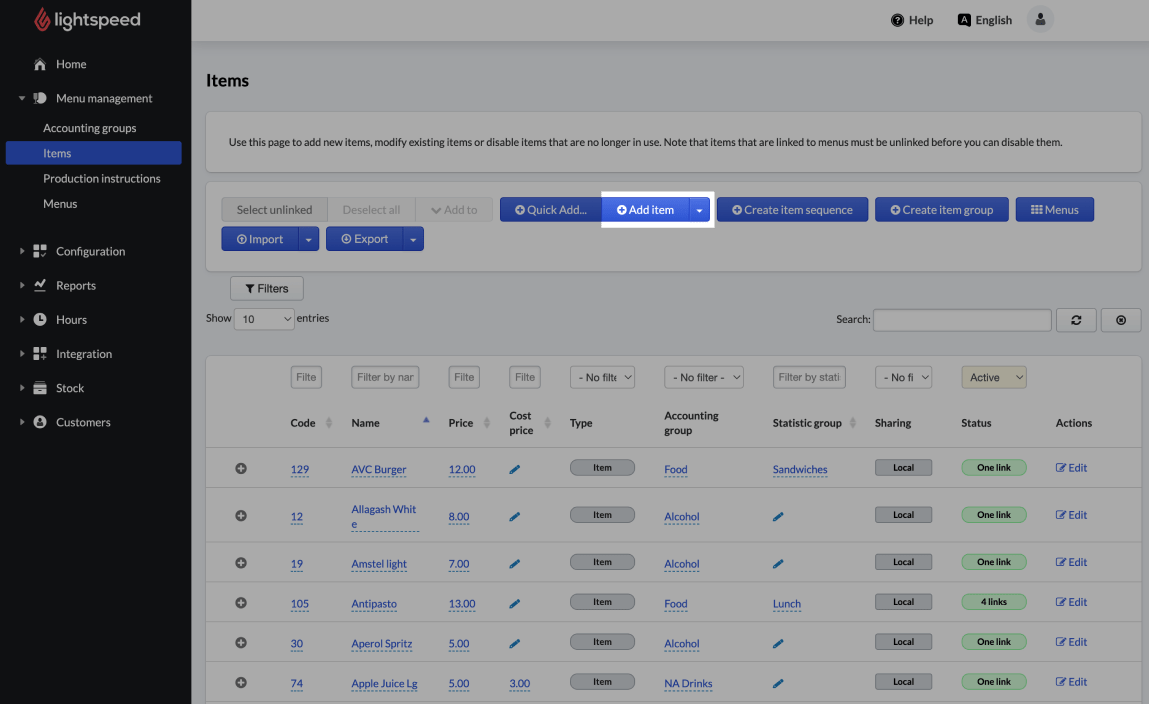Open Accounting groups in the sidebar

[89, 128]
